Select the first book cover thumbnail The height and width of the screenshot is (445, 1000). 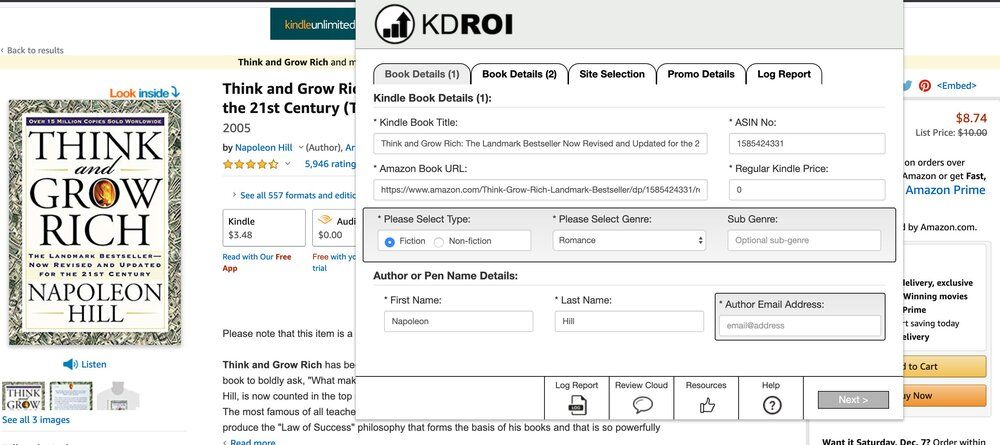tap(24, 396)
